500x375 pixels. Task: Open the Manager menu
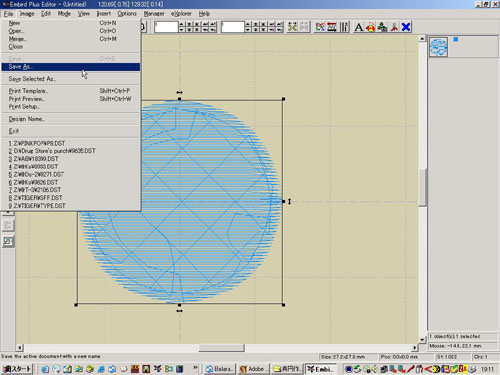click(x=154, y=14)
